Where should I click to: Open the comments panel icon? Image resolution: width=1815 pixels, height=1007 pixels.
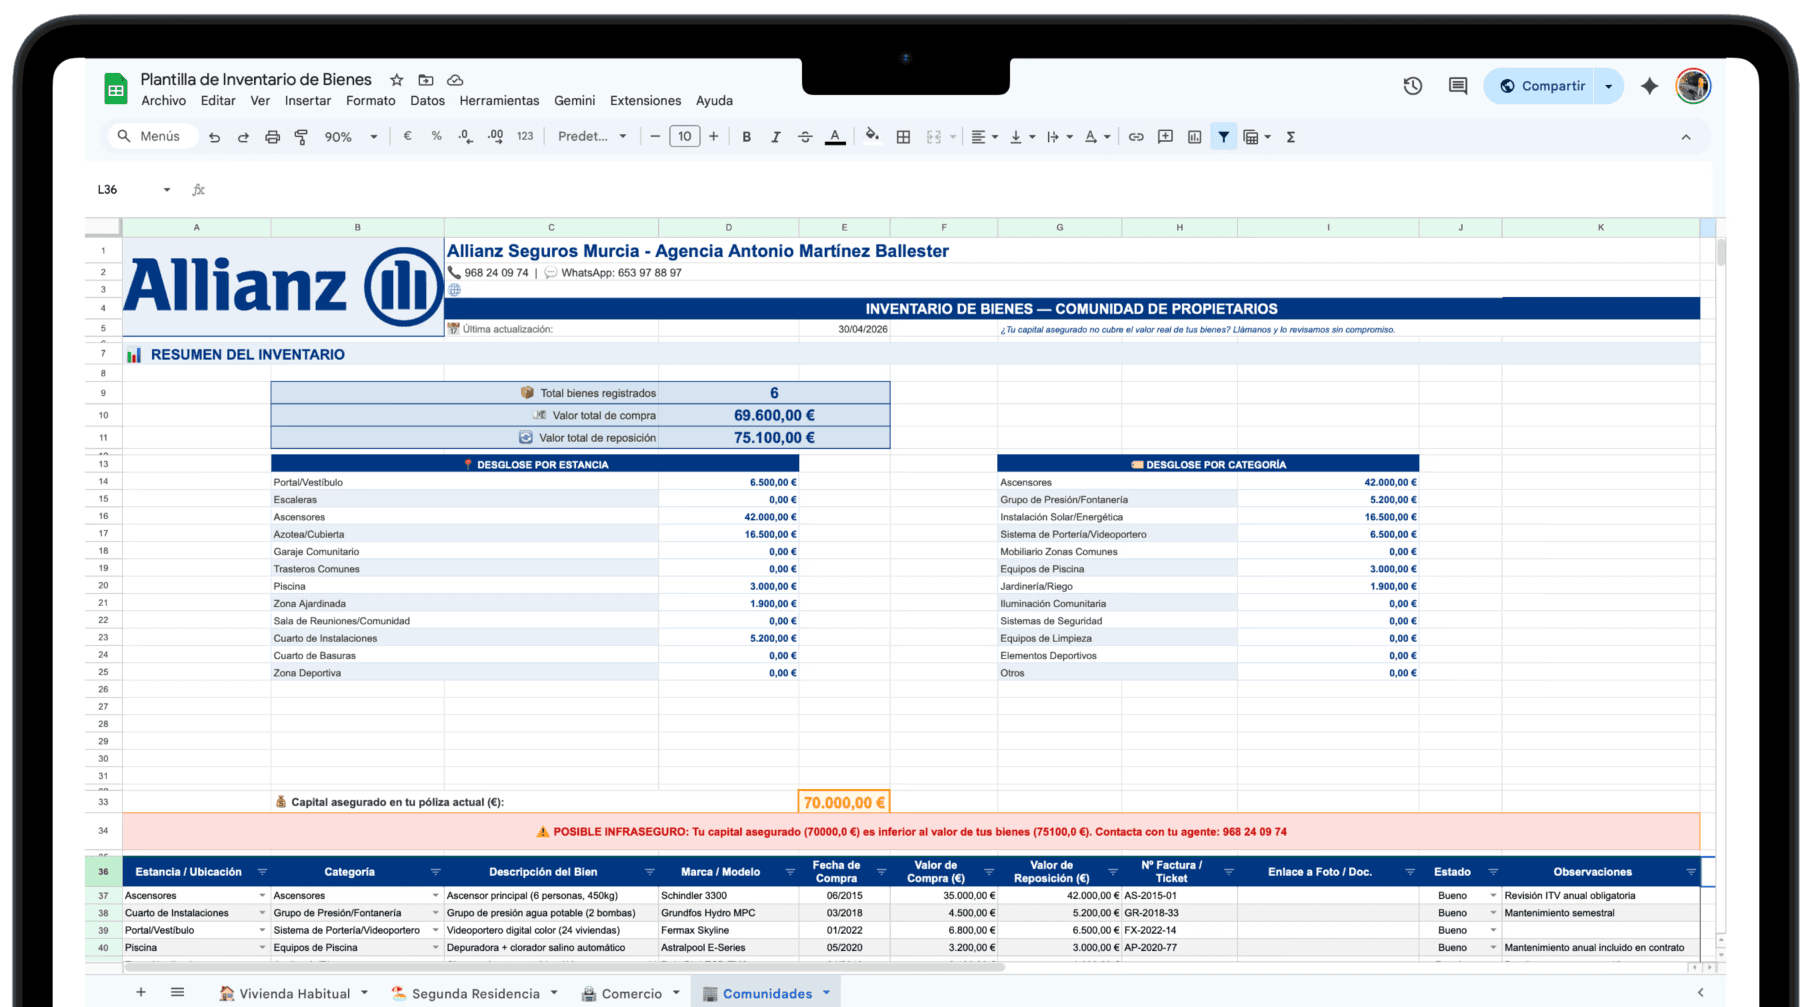click(1458, 86)
